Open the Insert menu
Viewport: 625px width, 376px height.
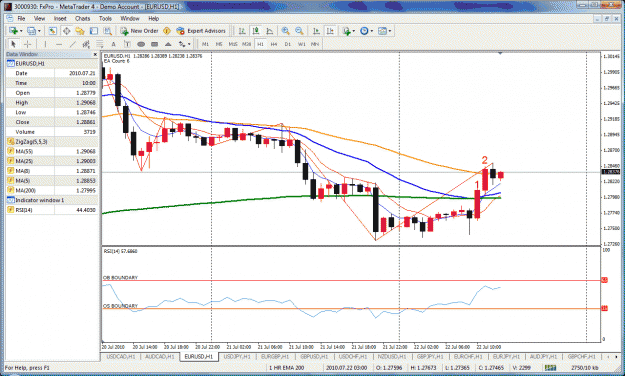[60, 18]
